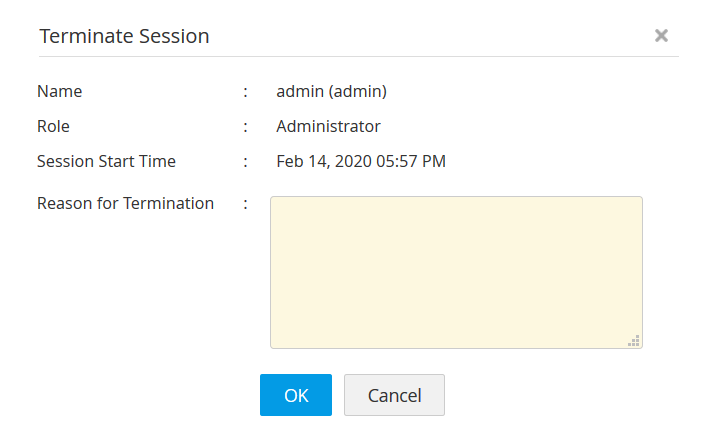Image resolution: width=718 pixels, height=440 pixels.
Task: Click the colon after the Name label
Action: click(245, 92)
